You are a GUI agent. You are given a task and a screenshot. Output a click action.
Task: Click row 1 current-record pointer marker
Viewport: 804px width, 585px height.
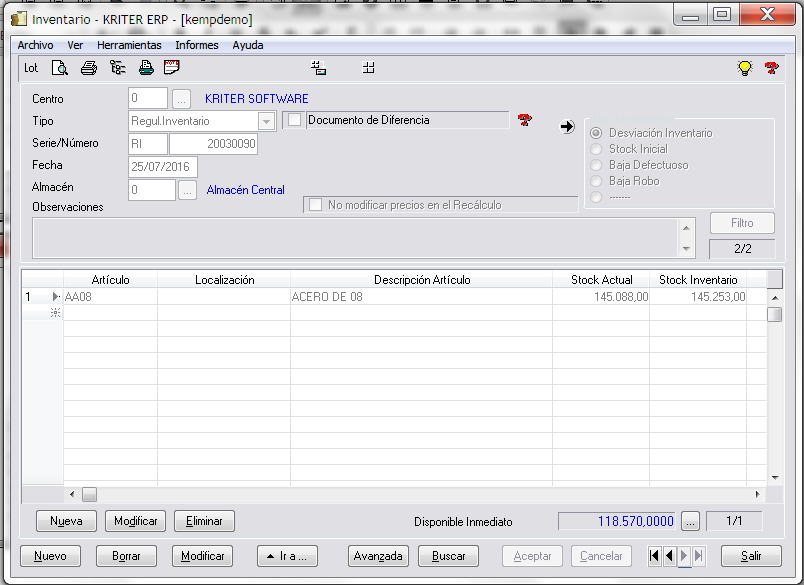(x=55, y=296)
